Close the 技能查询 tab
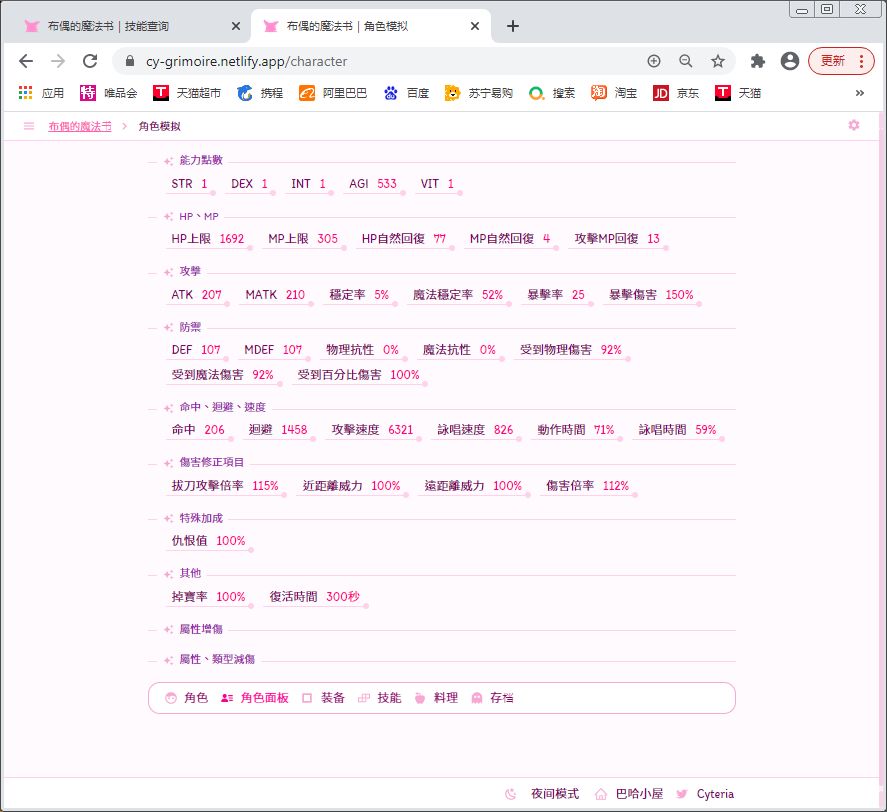Image resolution: width=887 pixels, height=812 pixels. click(x=236, y=26)
